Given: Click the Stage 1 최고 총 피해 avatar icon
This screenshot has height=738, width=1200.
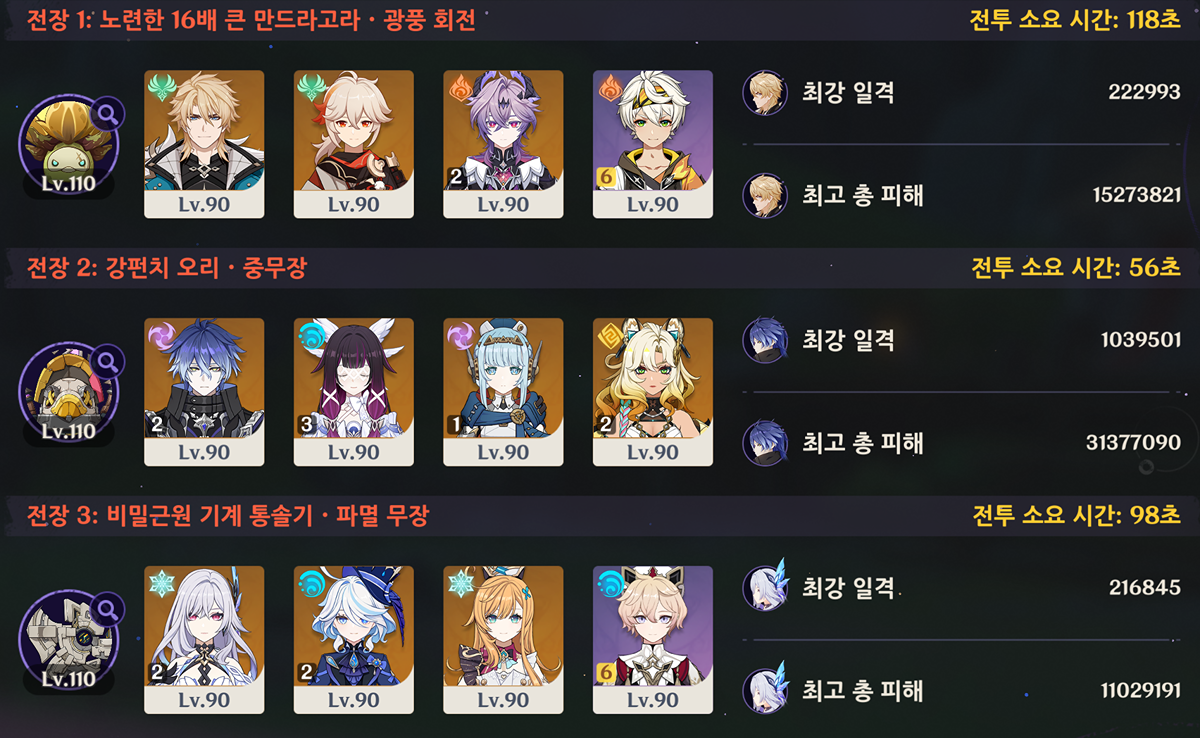Looking at the screenshot, I should pyautogui.click(x=762, y=195).
